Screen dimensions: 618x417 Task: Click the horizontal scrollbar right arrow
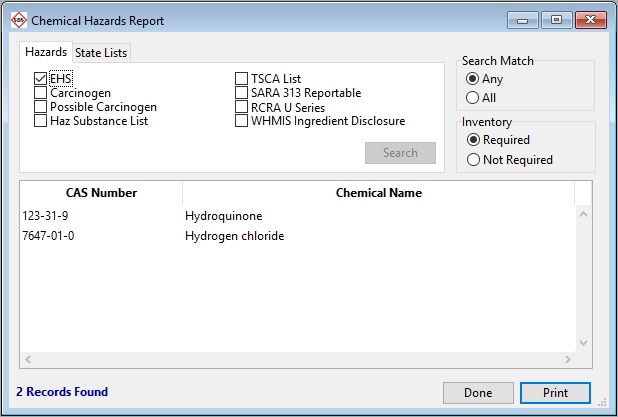tap(568, 360)
